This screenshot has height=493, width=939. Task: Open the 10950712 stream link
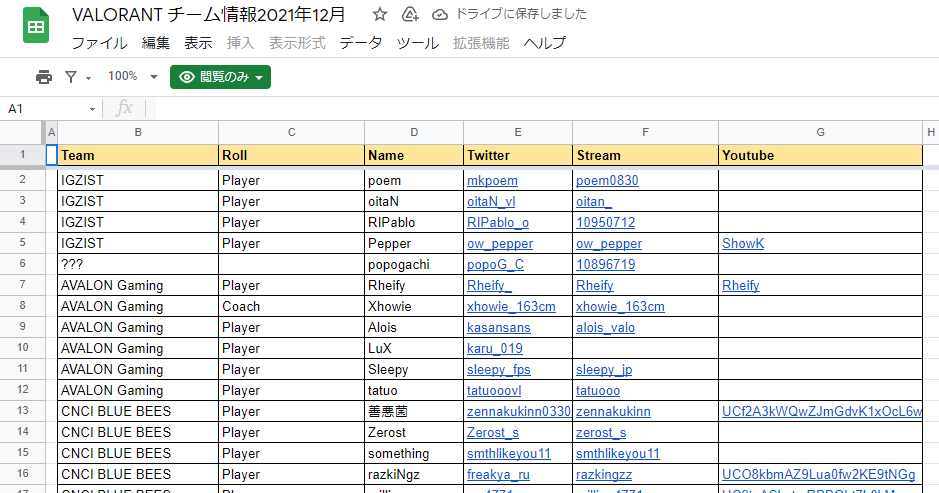coord(605,222)
